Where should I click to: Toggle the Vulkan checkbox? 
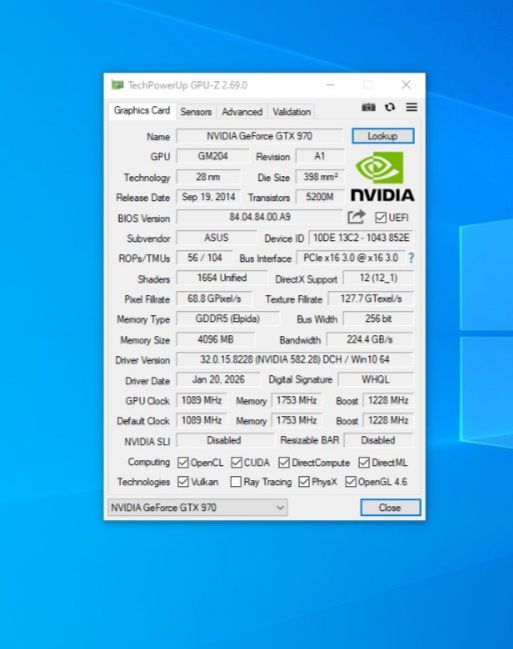(x=183, y=482)
